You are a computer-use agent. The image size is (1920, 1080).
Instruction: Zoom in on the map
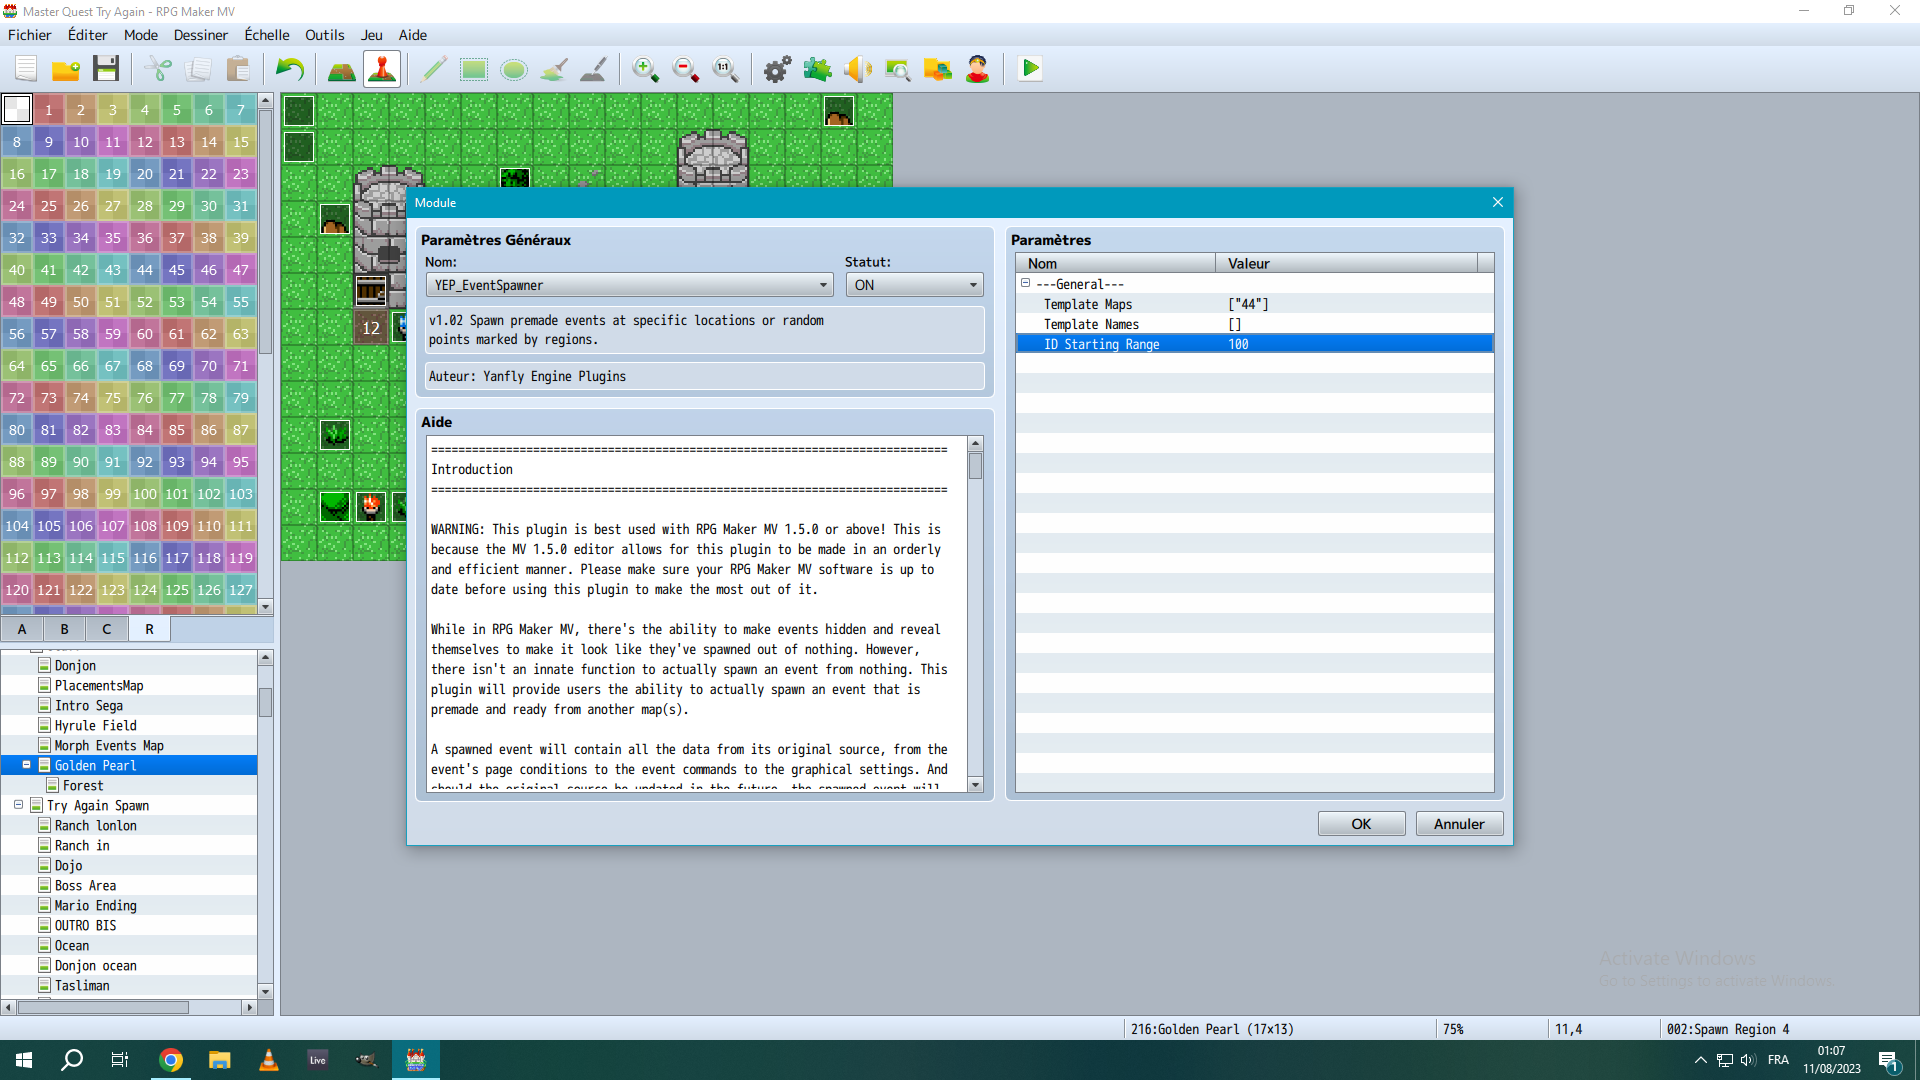(x=646, y=69)
